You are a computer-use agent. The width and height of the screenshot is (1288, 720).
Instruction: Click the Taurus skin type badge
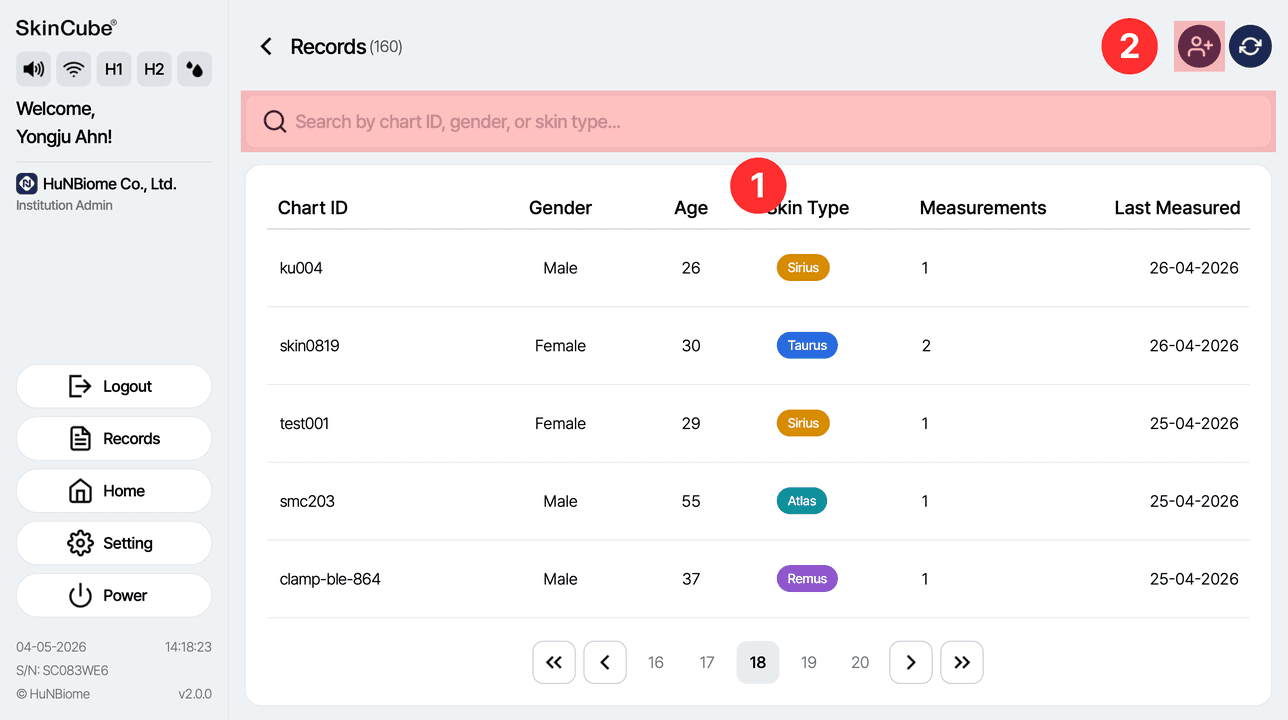click(x=807, y=346)
